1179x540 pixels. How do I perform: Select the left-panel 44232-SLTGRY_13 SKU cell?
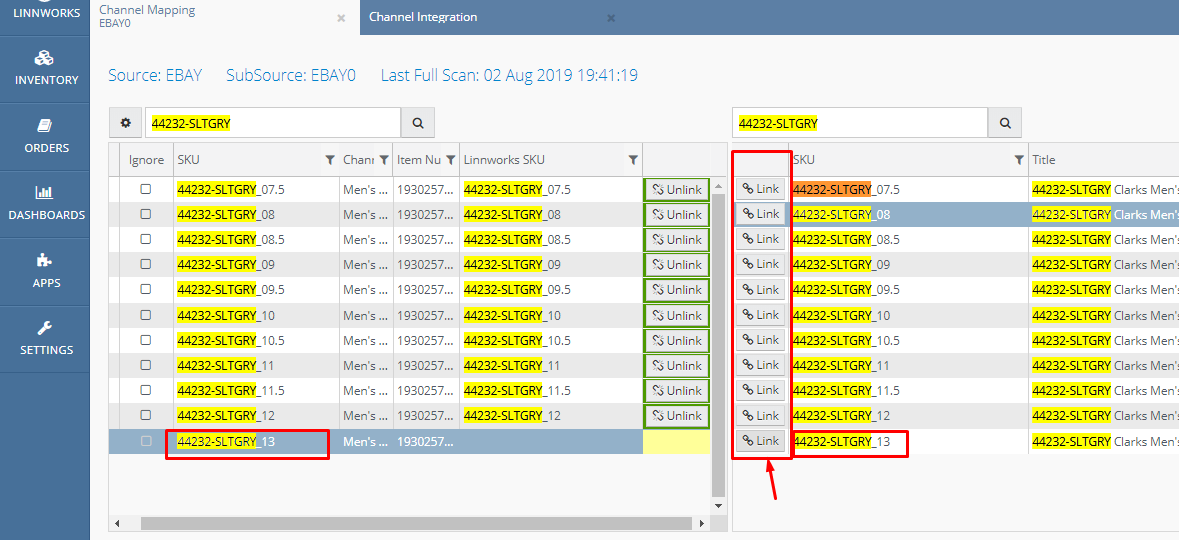256,441
